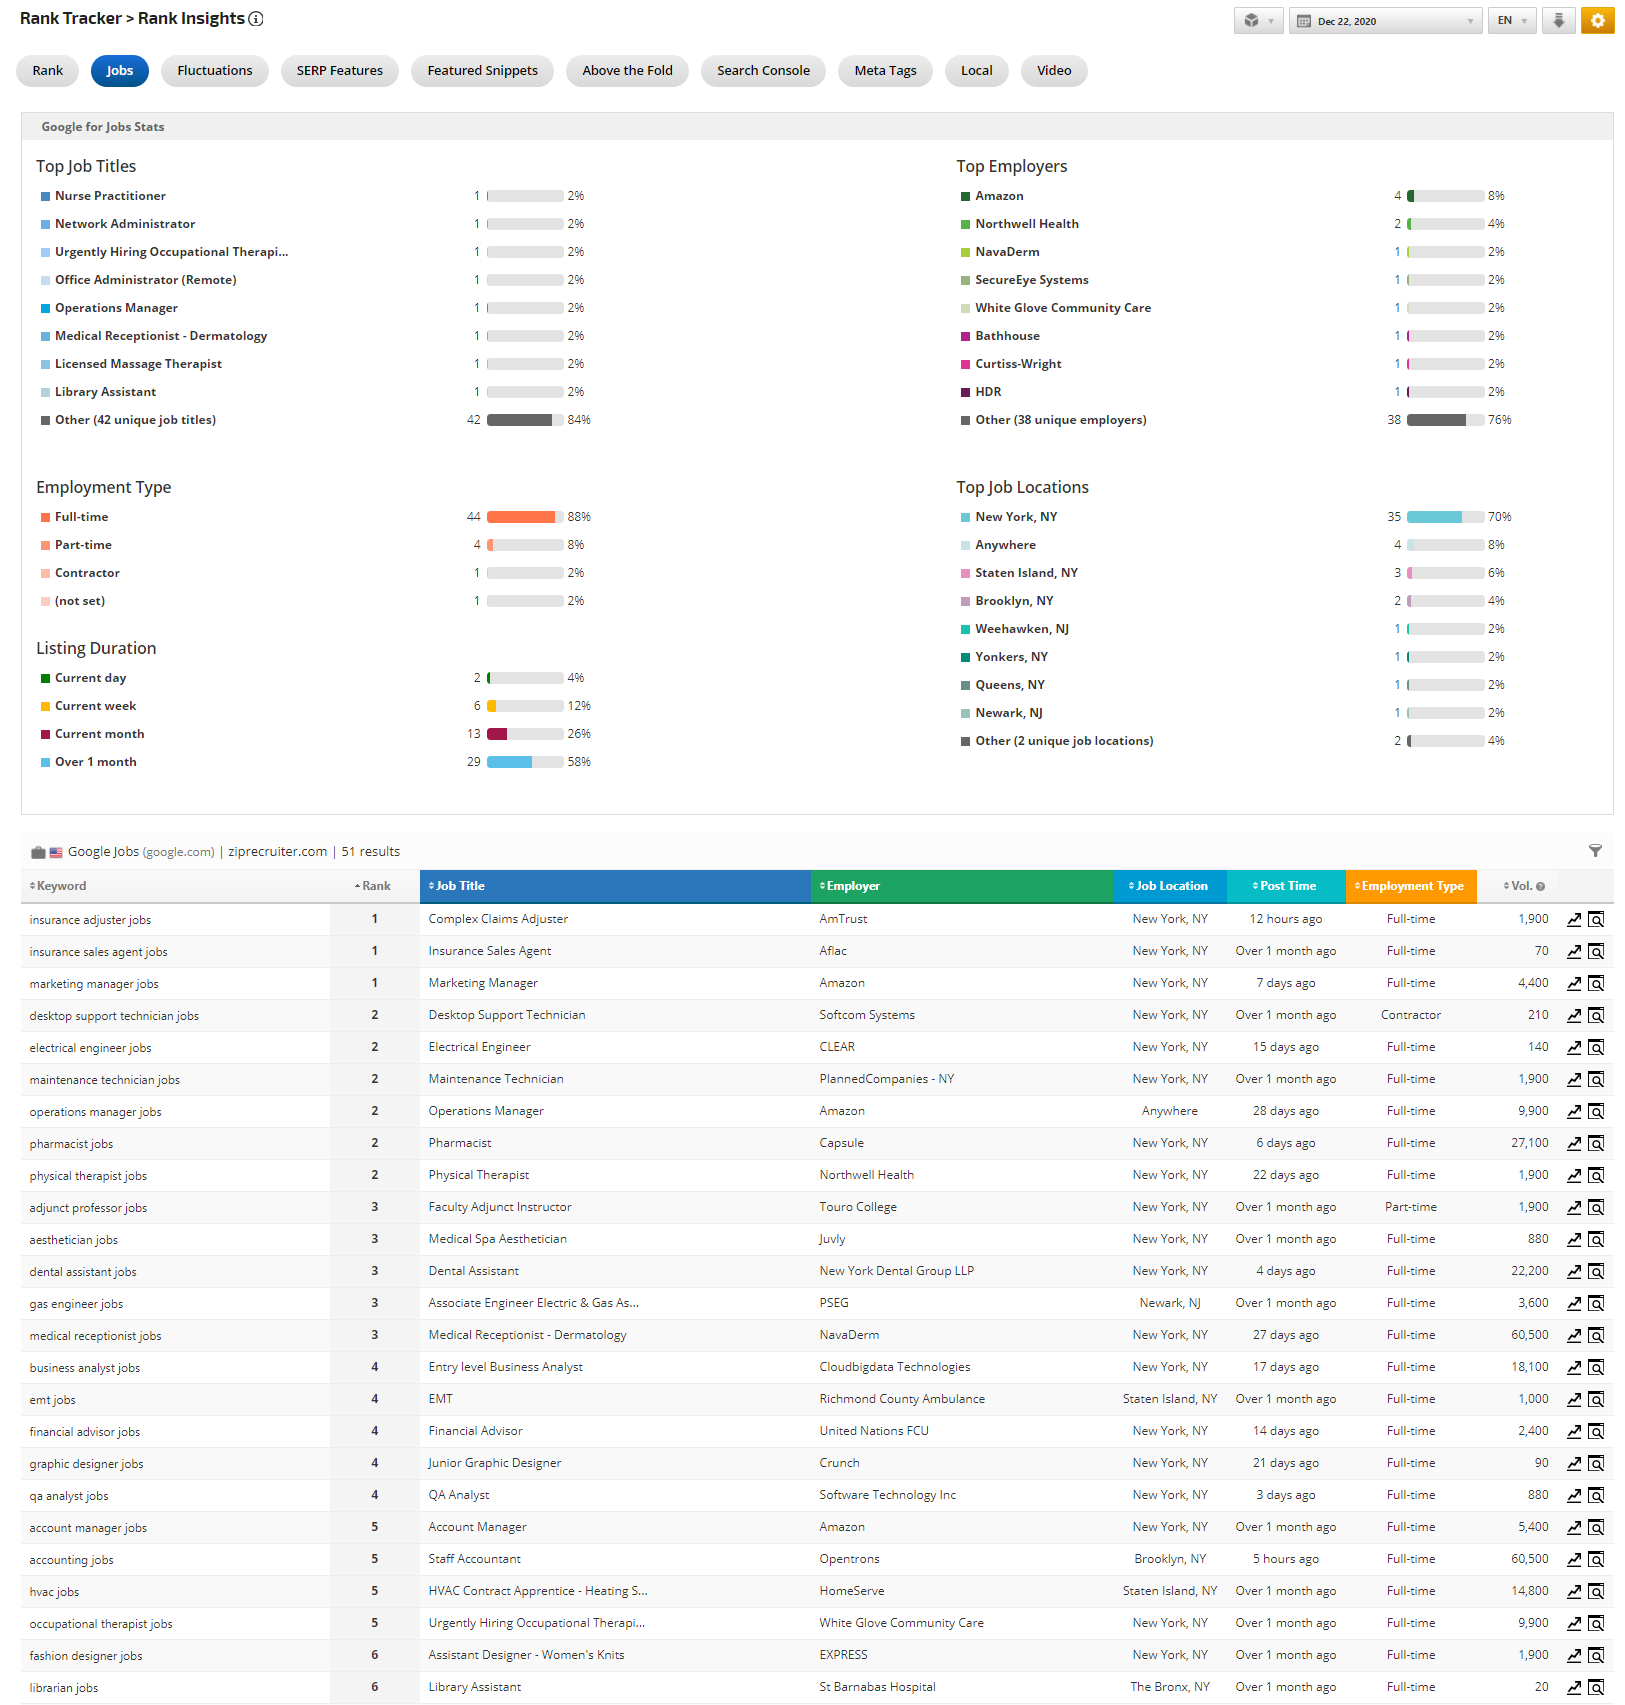Sort table by Post Time header
Viewport: 1625px width, 1705px height.
coord(1286,886)
